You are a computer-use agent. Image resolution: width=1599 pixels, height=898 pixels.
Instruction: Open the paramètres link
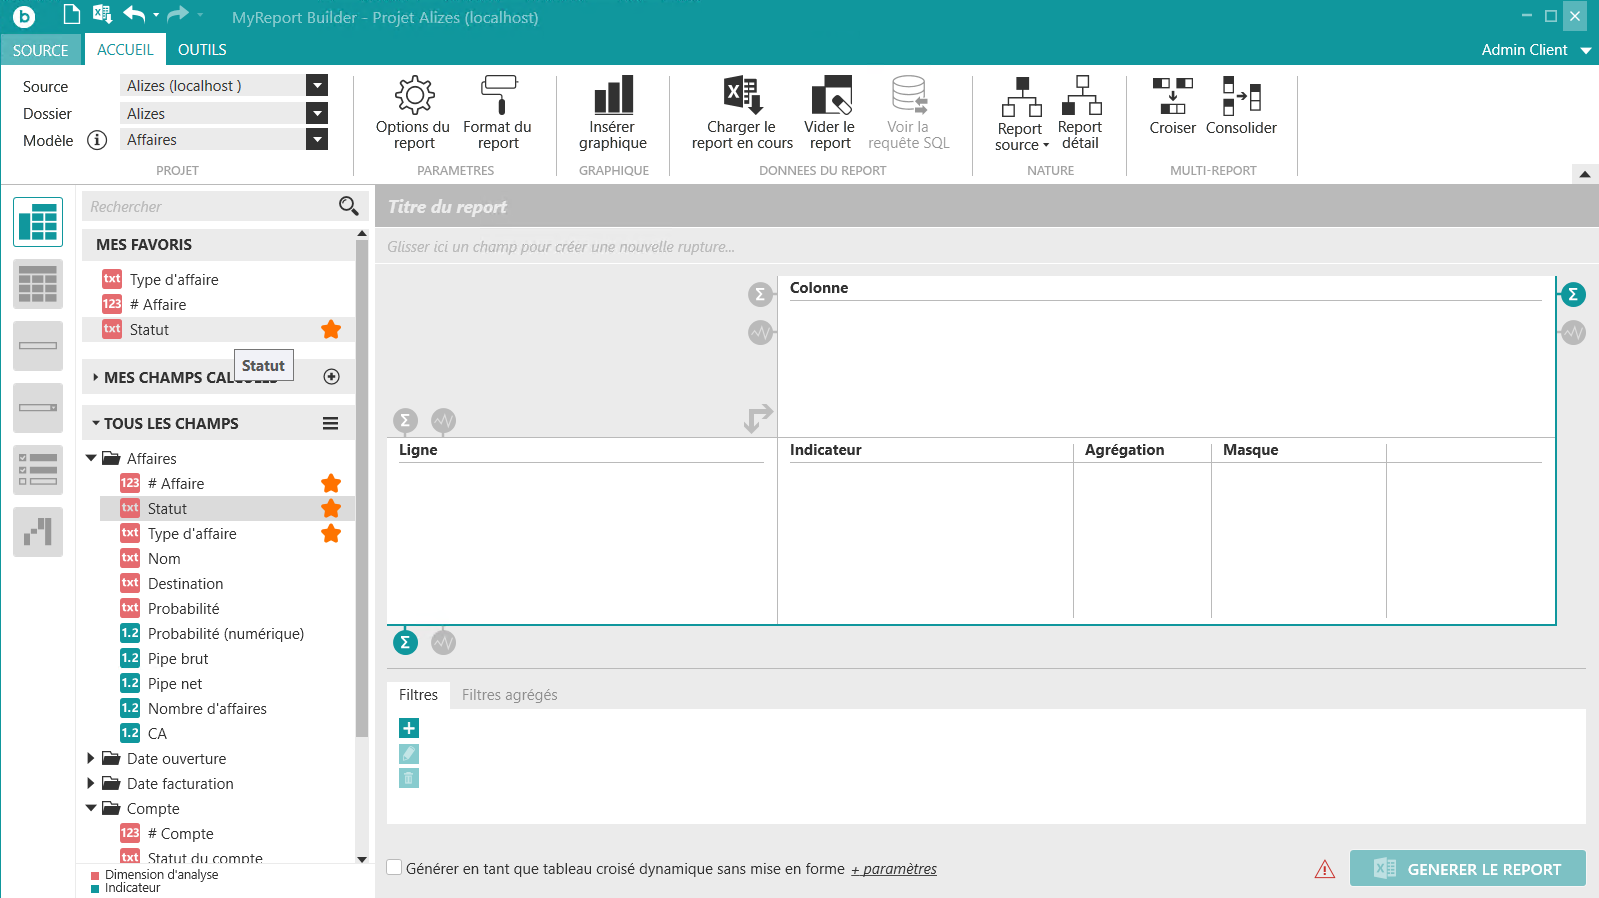tap(894, 869)
